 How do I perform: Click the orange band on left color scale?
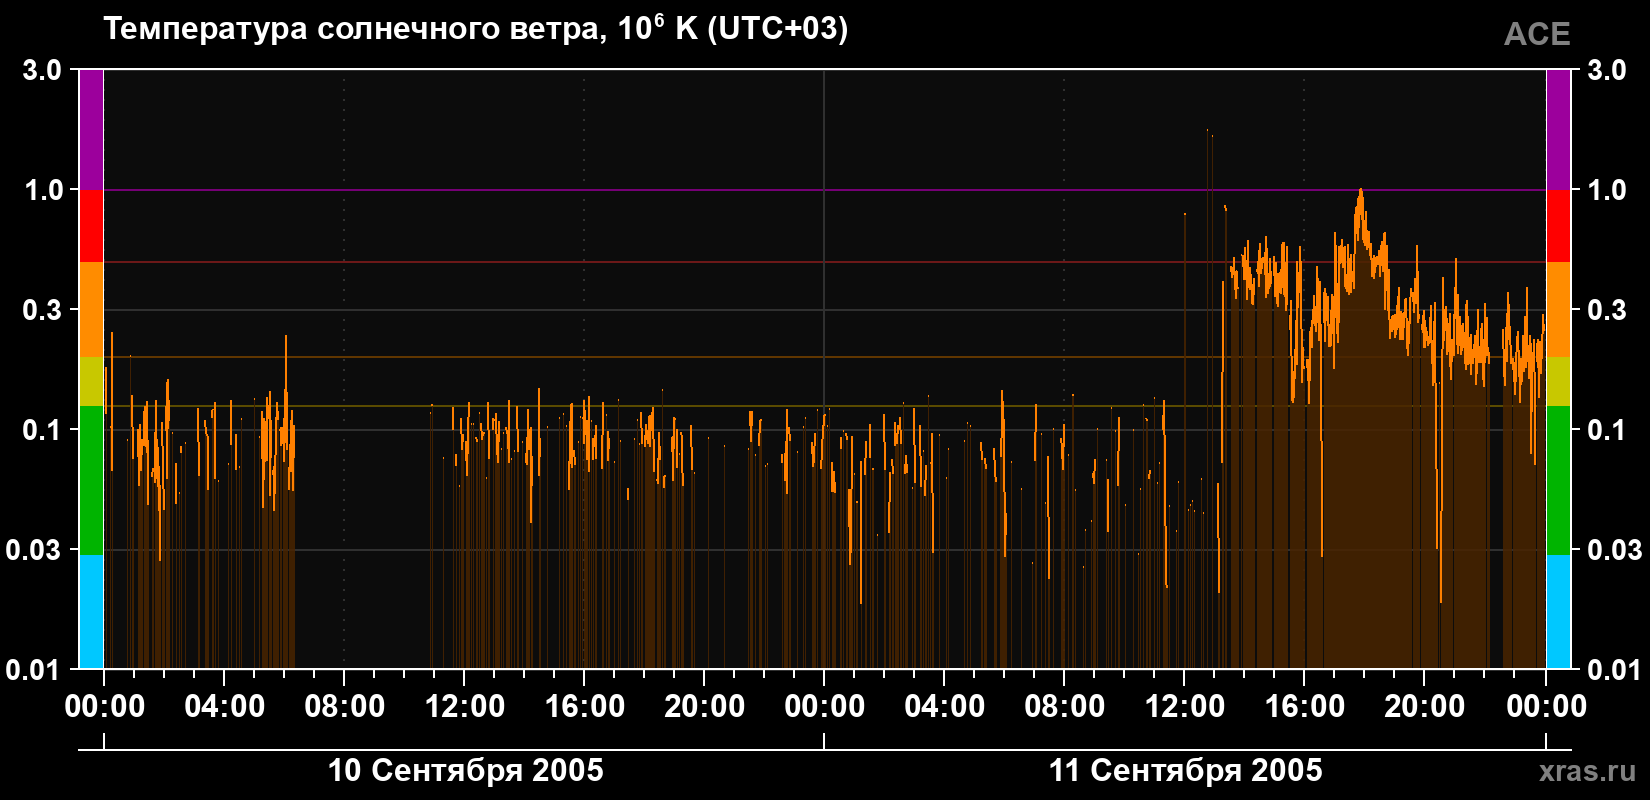(x=91, y=310)
